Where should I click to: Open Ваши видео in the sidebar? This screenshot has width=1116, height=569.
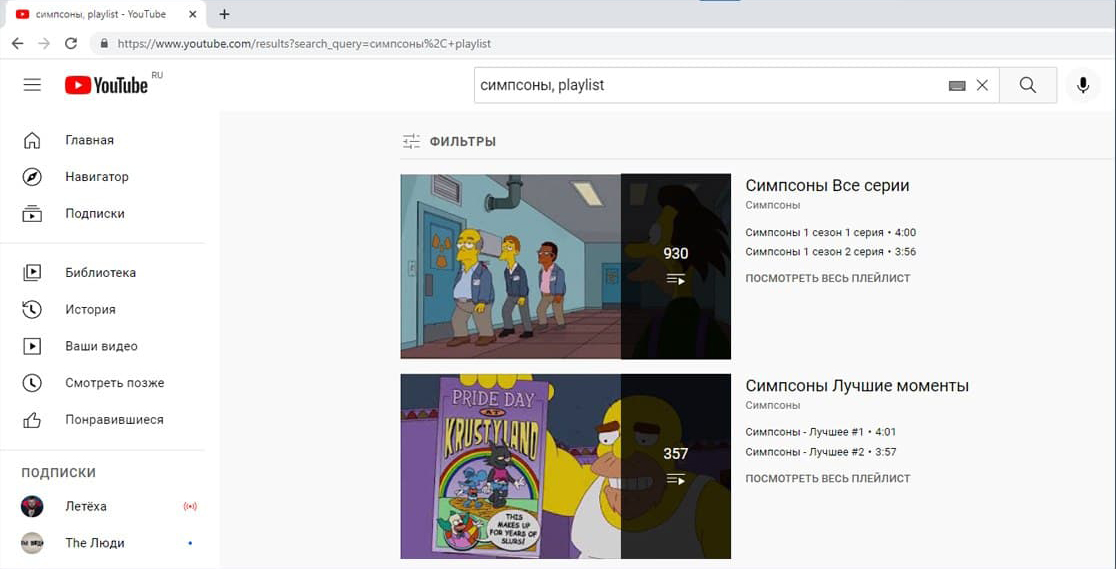(102, 346)
